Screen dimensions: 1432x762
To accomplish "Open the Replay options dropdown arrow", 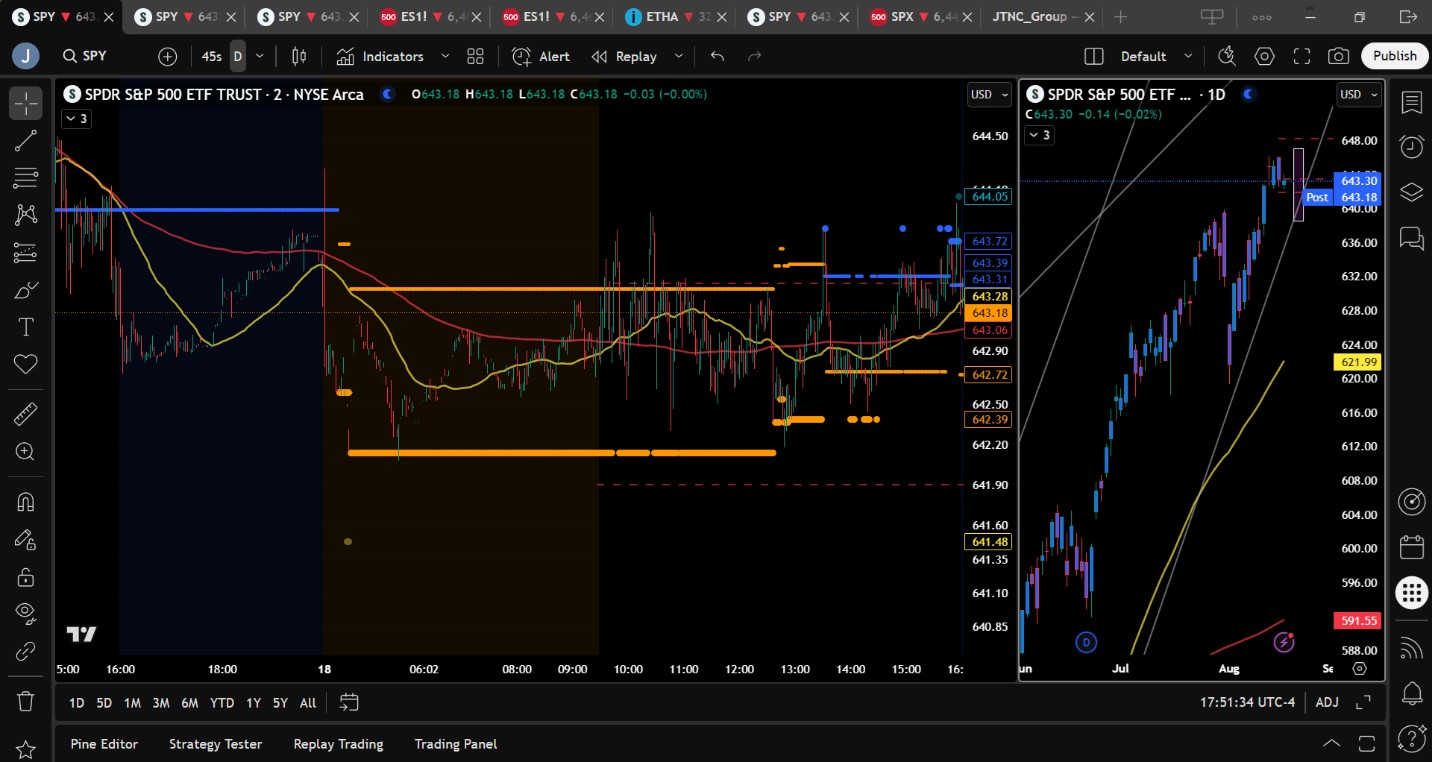I will [x=679, y=56].
